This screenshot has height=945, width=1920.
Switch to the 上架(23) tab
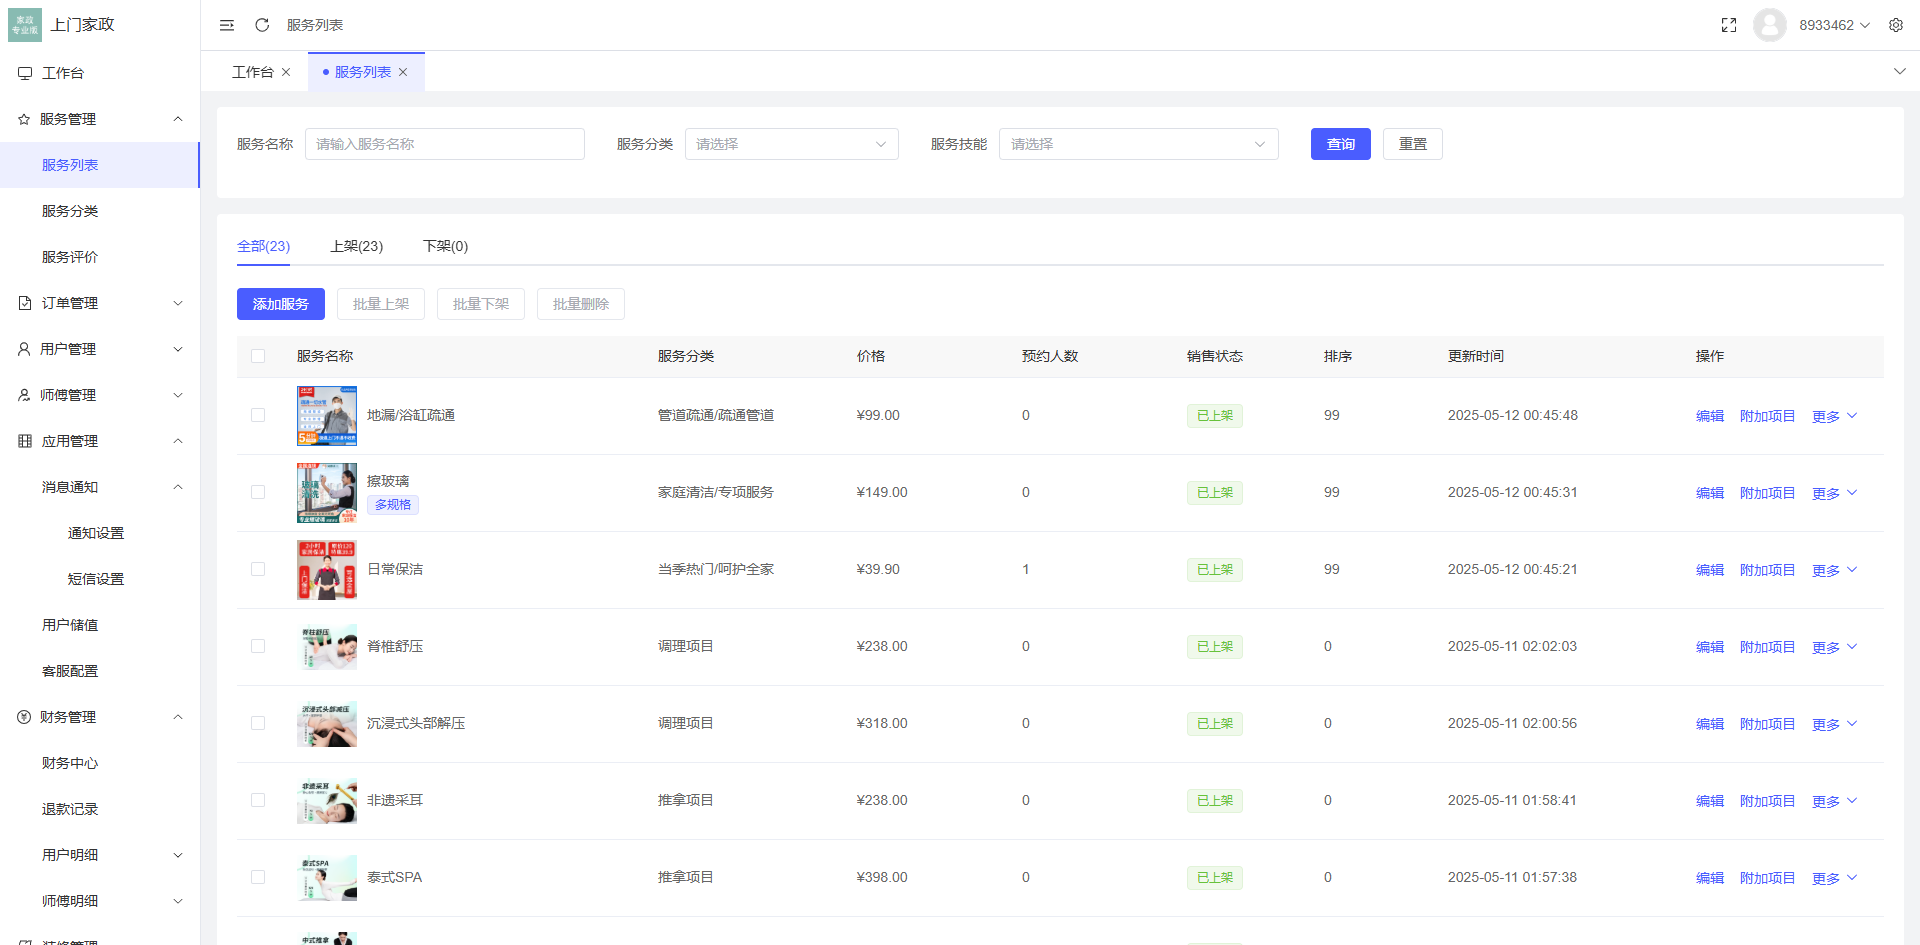click(357, 246)
